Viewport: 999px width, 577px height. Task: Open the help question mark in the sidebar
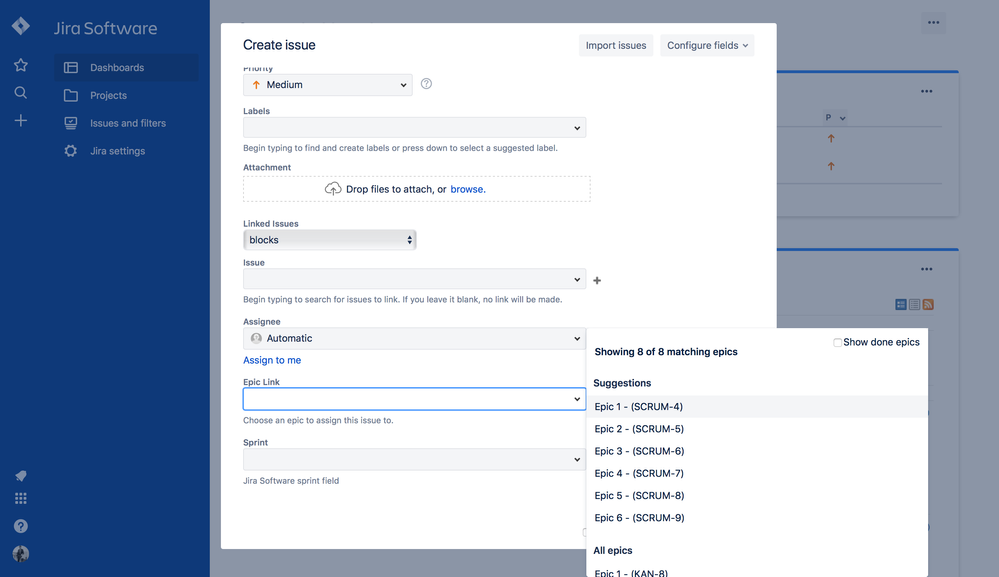tap(20, 526)
